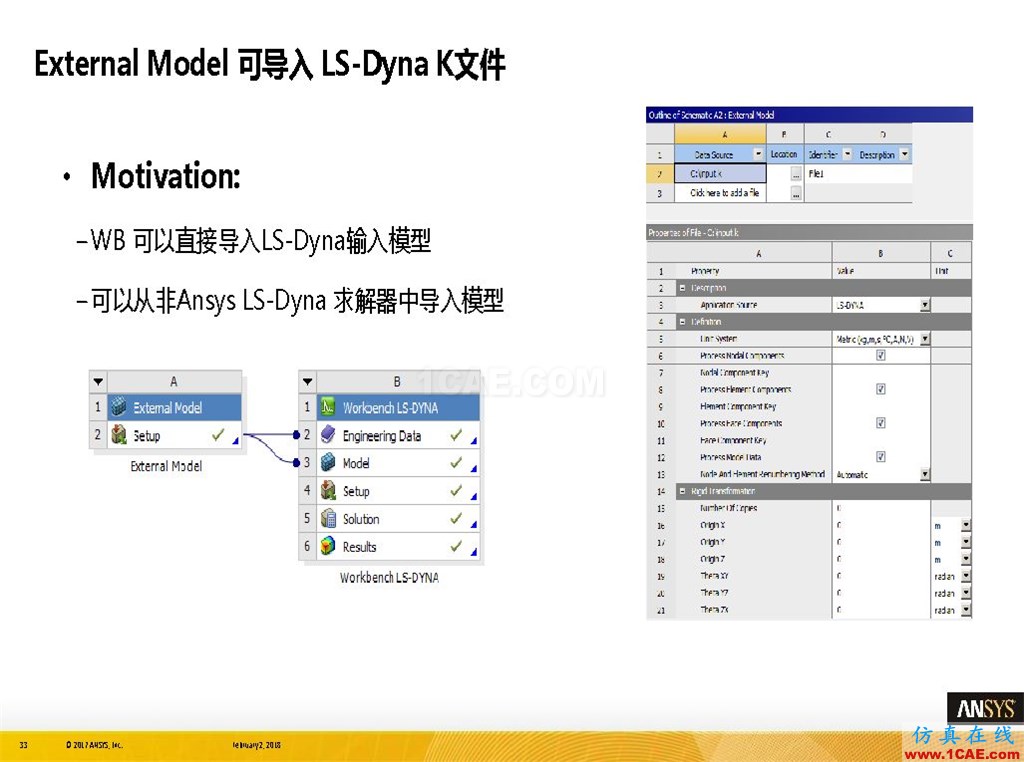Screen dimensions: 1024x762
Task: Click the Origin X value field
Action: point(881,525)
